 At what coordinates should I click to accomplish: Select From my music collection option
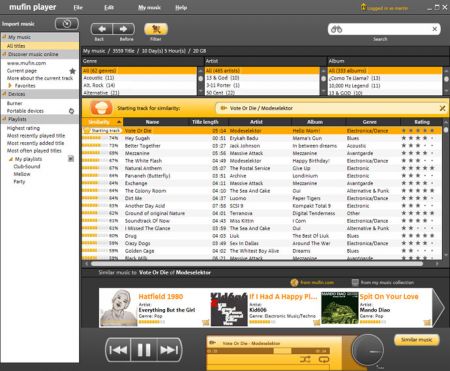383,283
